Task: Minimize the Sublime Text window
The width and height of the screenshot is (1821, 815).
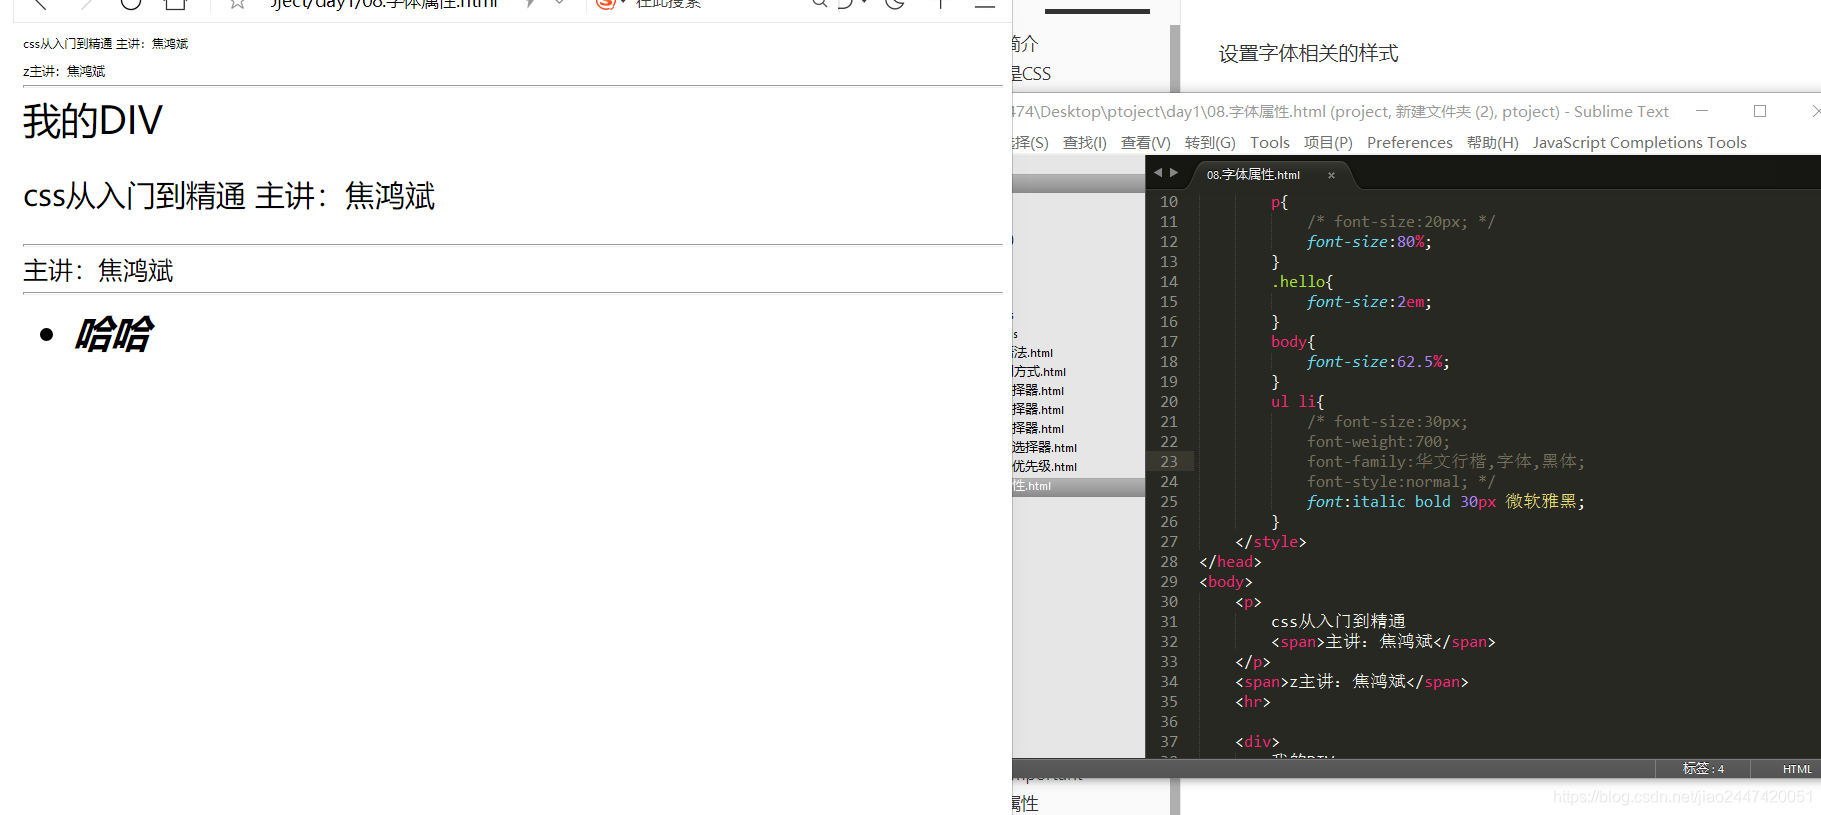Action: pyautogui.click(x=1702, y=111)
